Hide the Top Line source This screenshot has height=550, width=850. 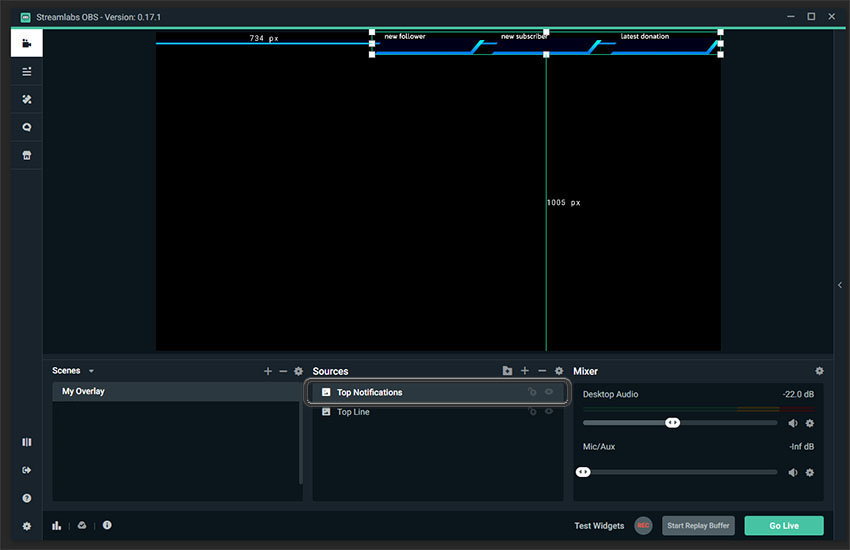tap(549, 411)
